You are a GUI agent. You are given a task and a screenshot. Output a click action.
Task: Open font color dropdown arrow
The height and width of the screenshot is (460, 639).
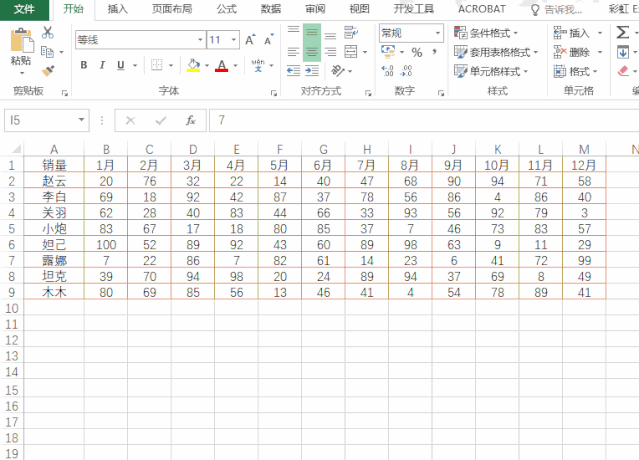point(236,65)
